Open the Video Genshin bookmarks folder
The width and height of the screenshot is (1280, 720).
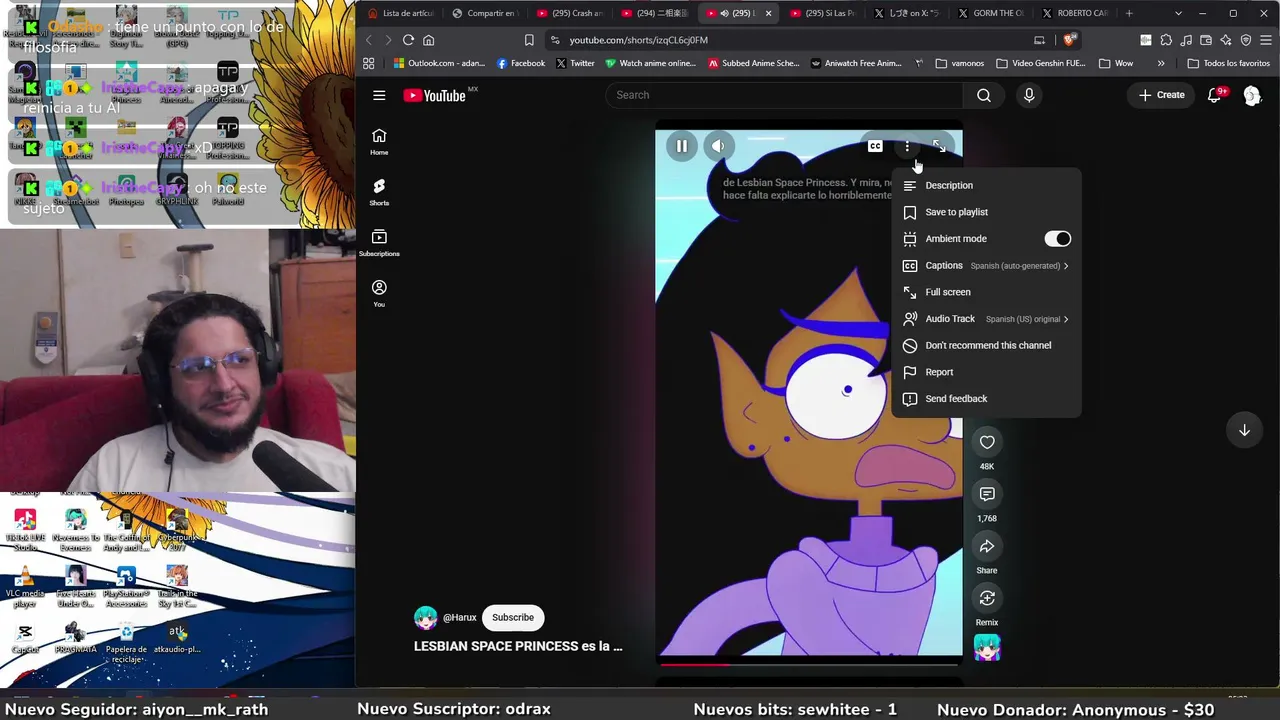[x=1040, y=63]
